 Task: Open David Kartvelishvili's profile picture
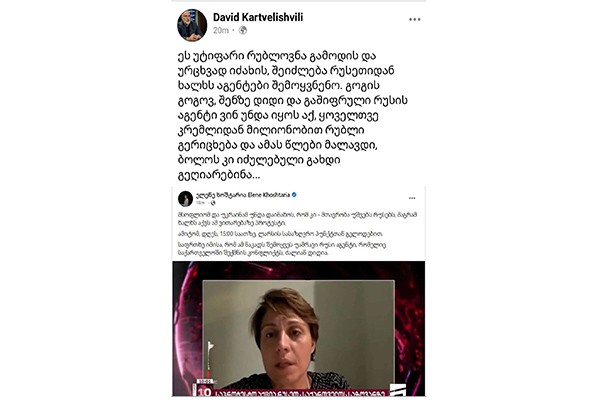point(192,25)
